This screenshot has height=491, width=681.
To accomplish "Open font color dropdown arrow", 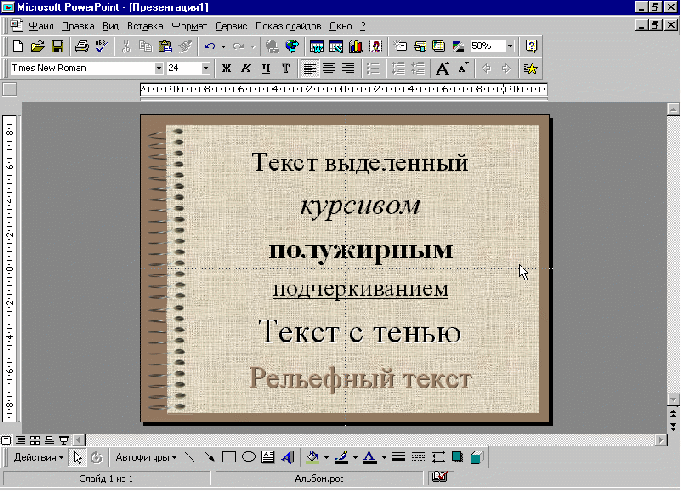I will pos(384,457).
